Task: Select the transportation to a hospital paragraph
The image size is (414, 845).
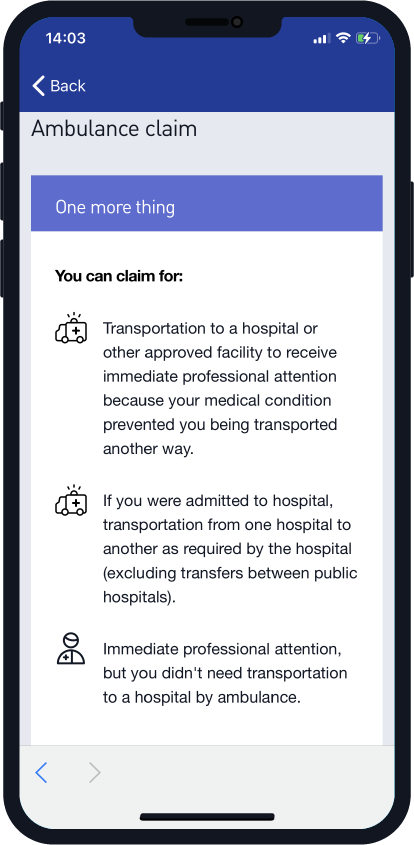Action: point(220,389)
